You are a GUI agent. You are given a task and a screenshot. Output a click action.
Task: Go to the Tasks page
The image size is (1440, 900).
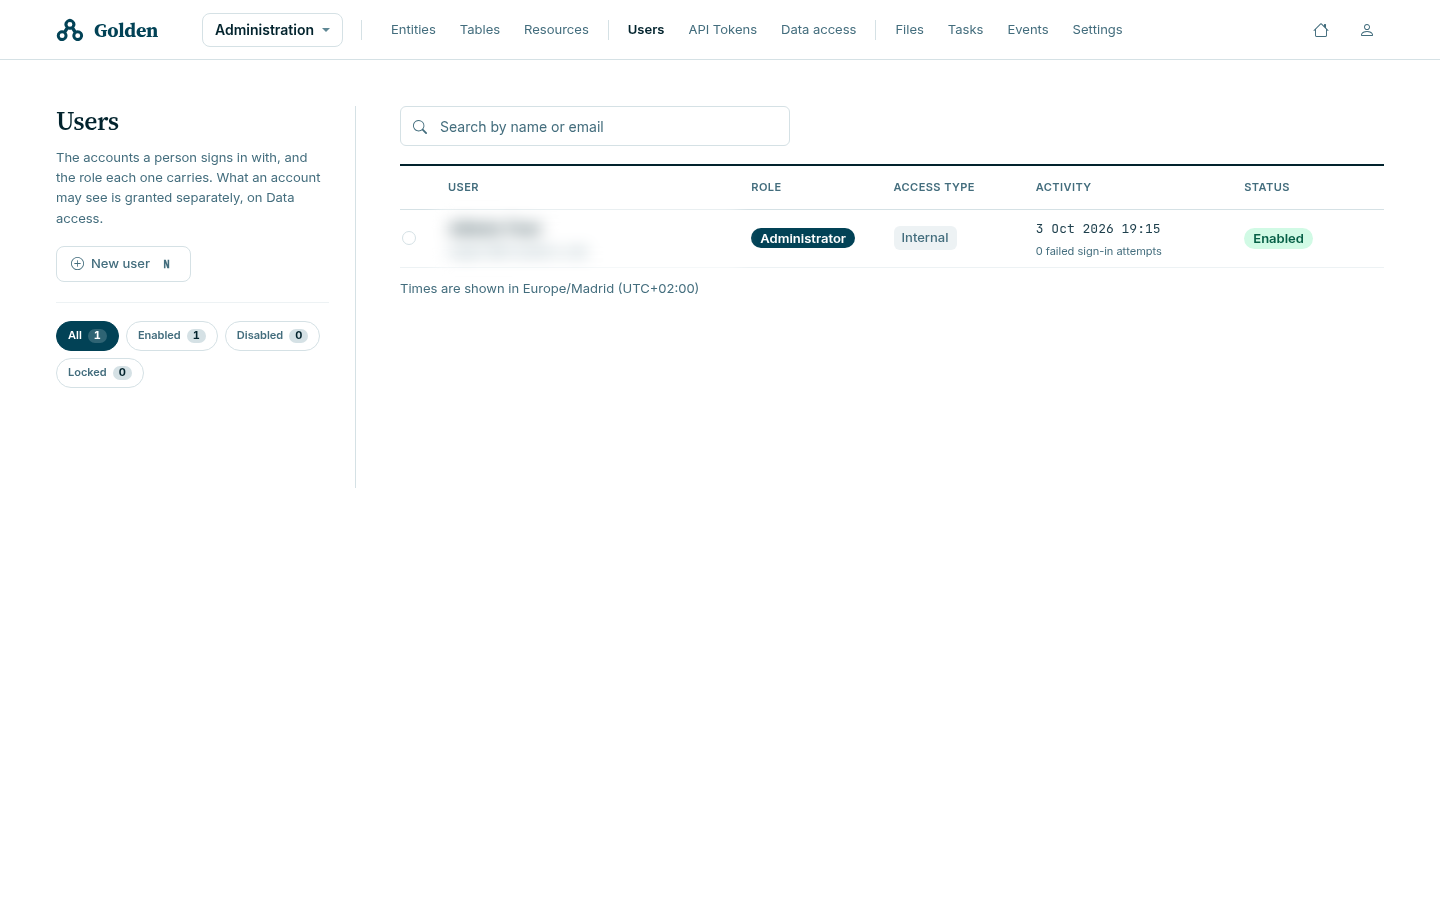tap(966, 30)
